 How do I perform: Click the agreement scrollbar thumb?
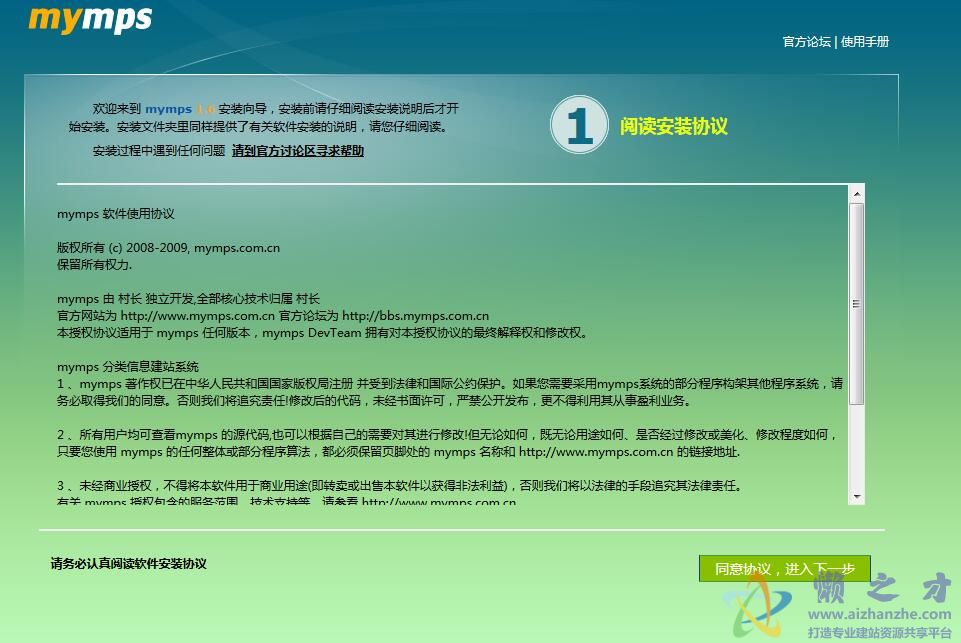tap(857, 303)
